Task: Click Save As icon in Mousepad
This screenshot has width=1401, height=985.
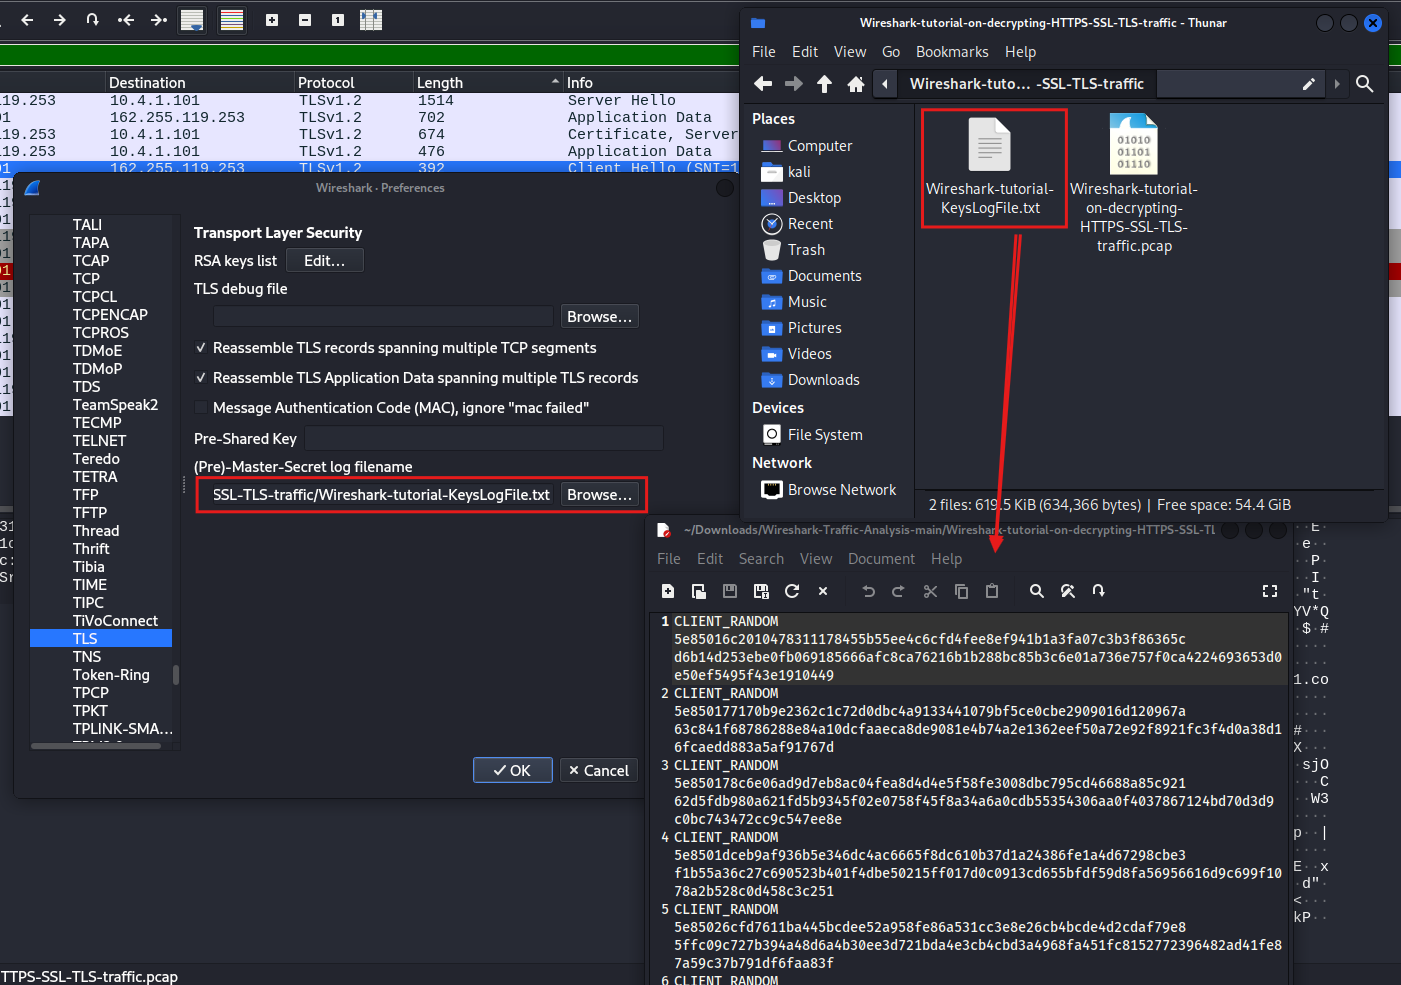Action: pos(761,591)
